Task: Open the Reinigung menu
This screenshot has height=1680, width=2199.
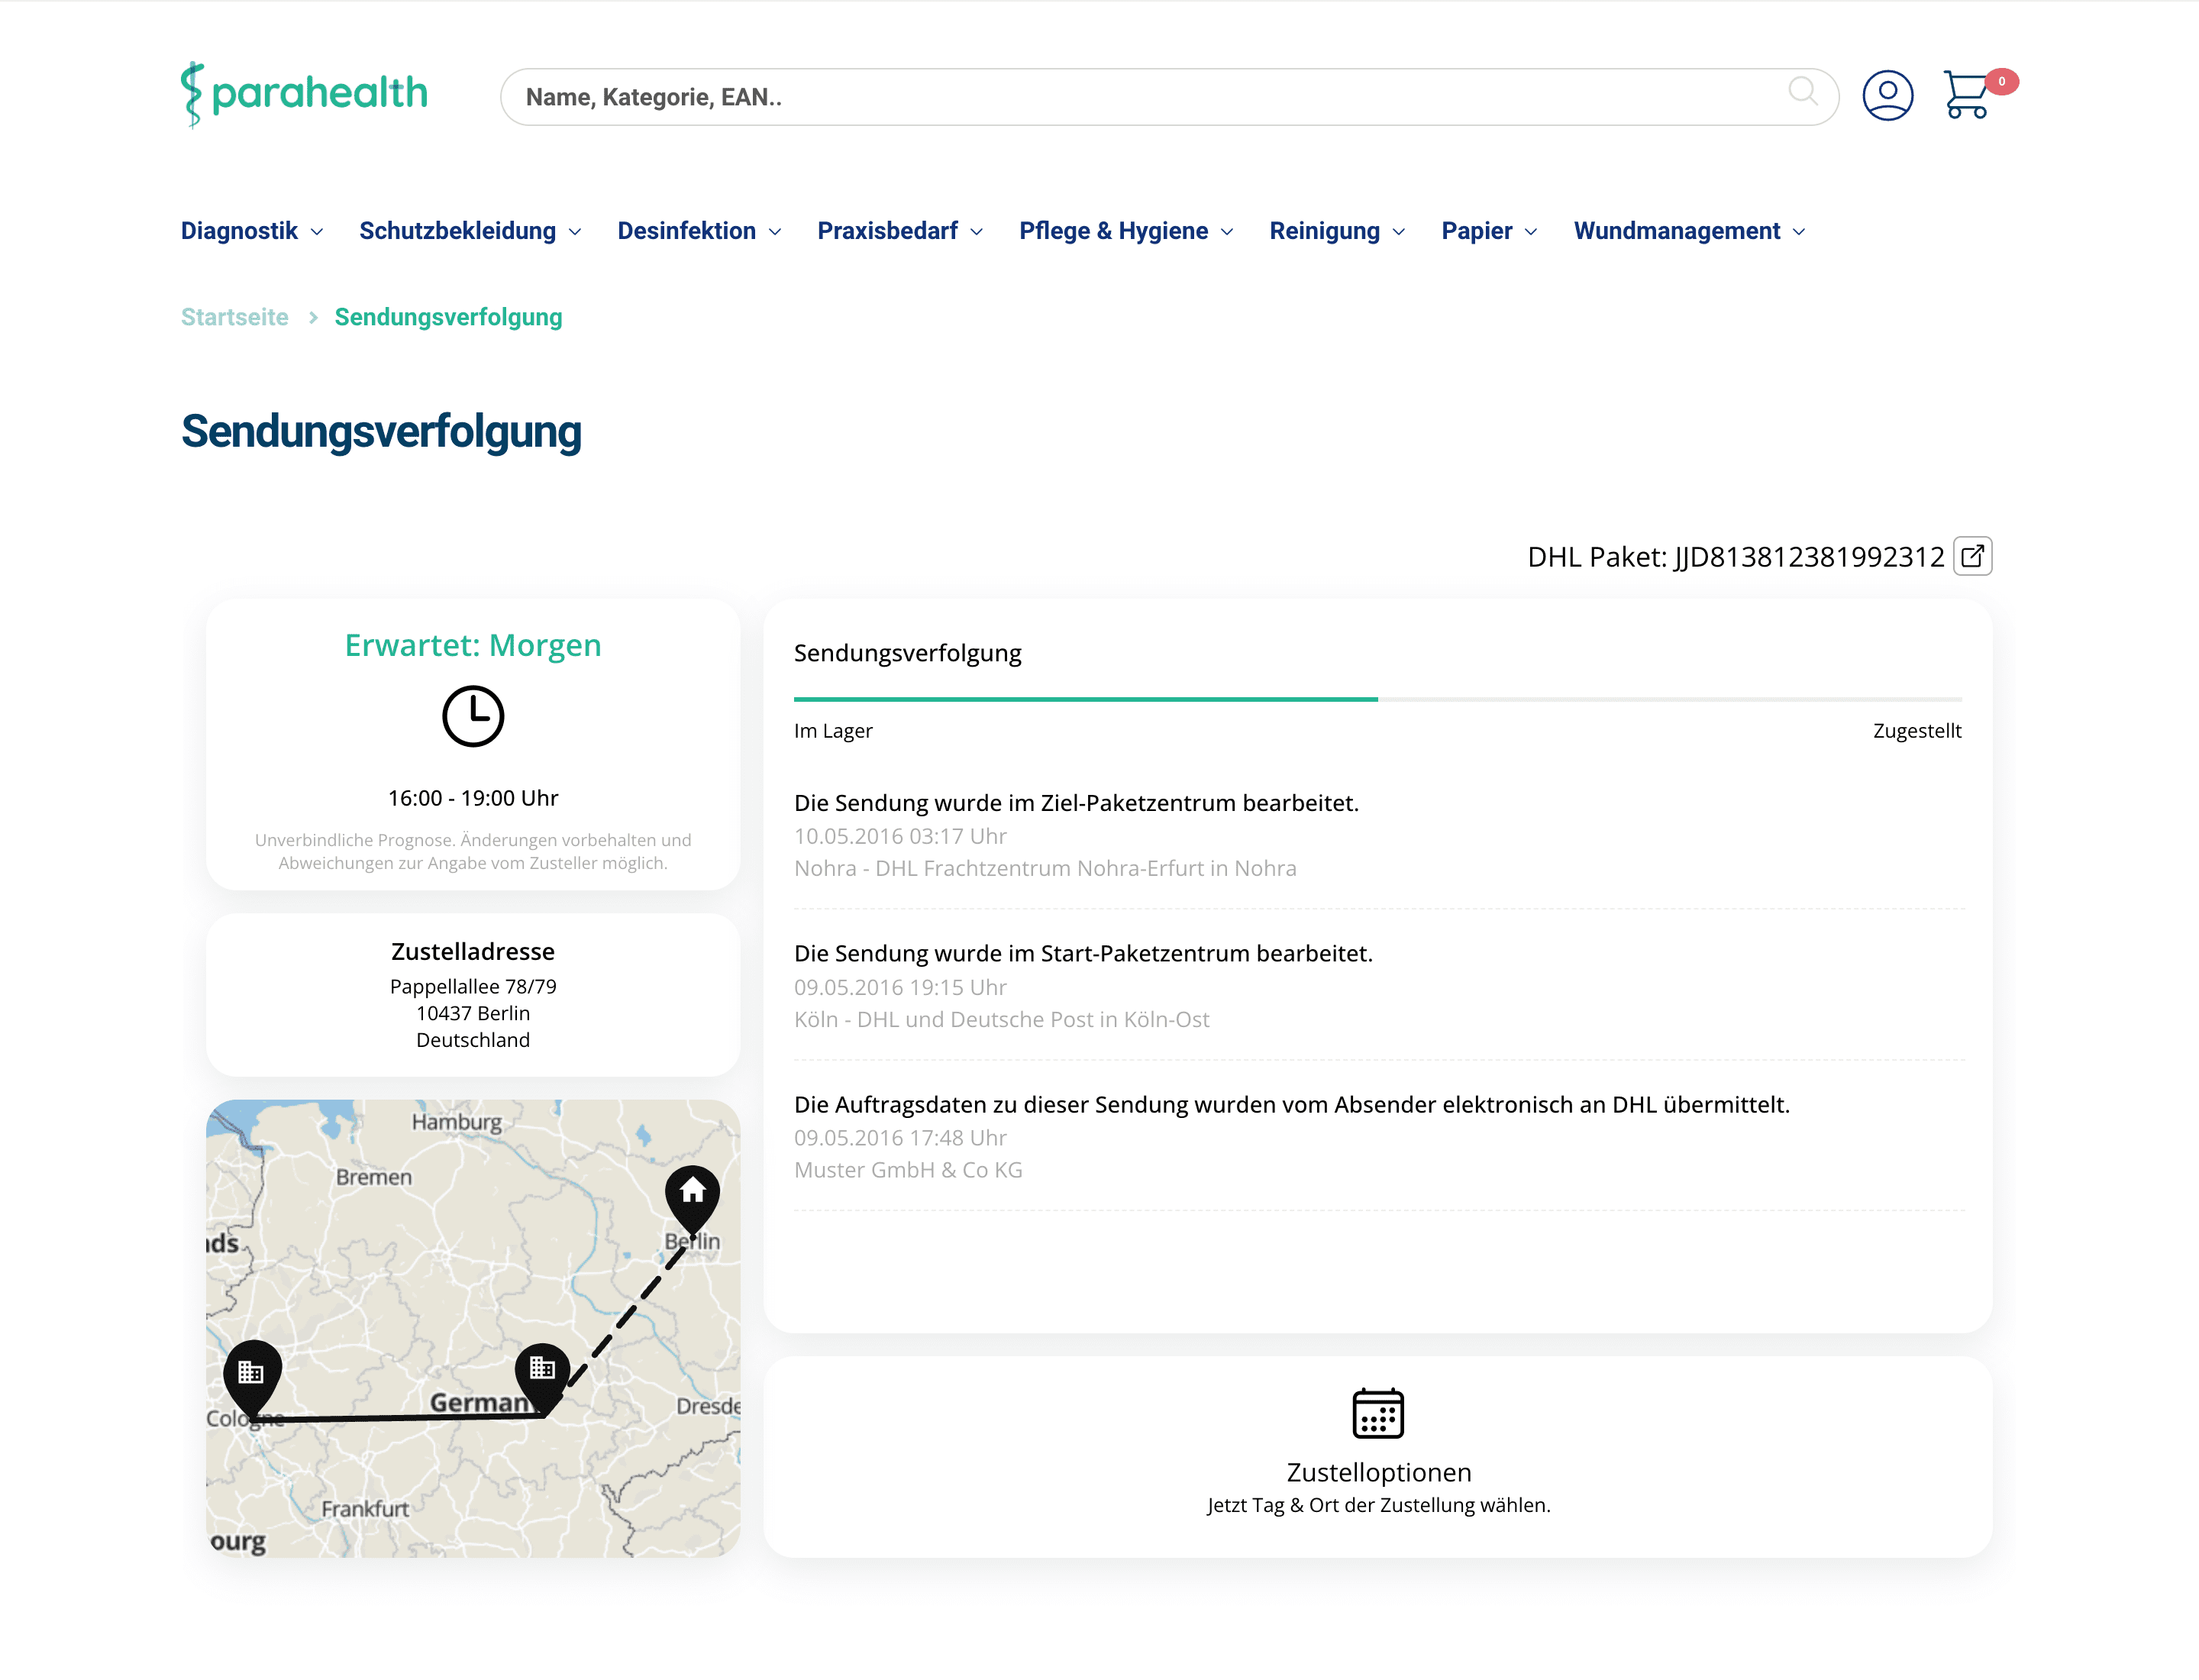Action: 1324,231
